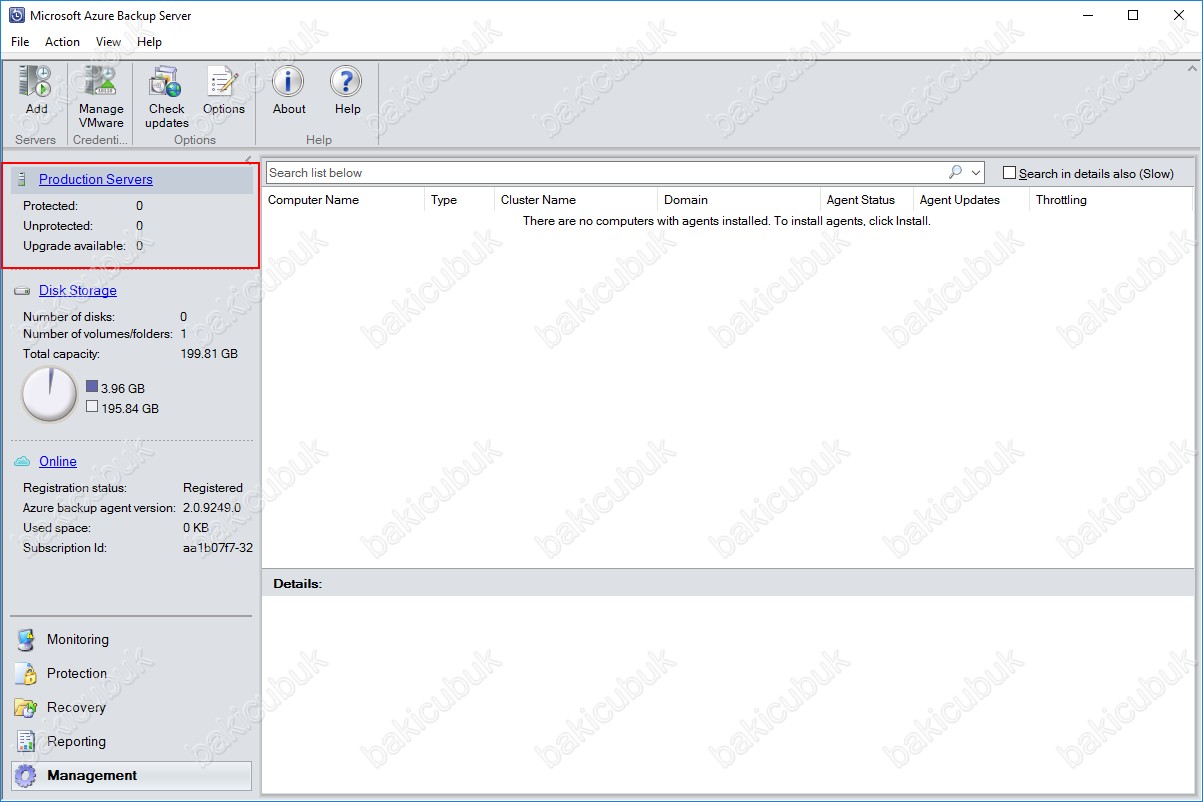Click the Details pane header

click(728, 583)
